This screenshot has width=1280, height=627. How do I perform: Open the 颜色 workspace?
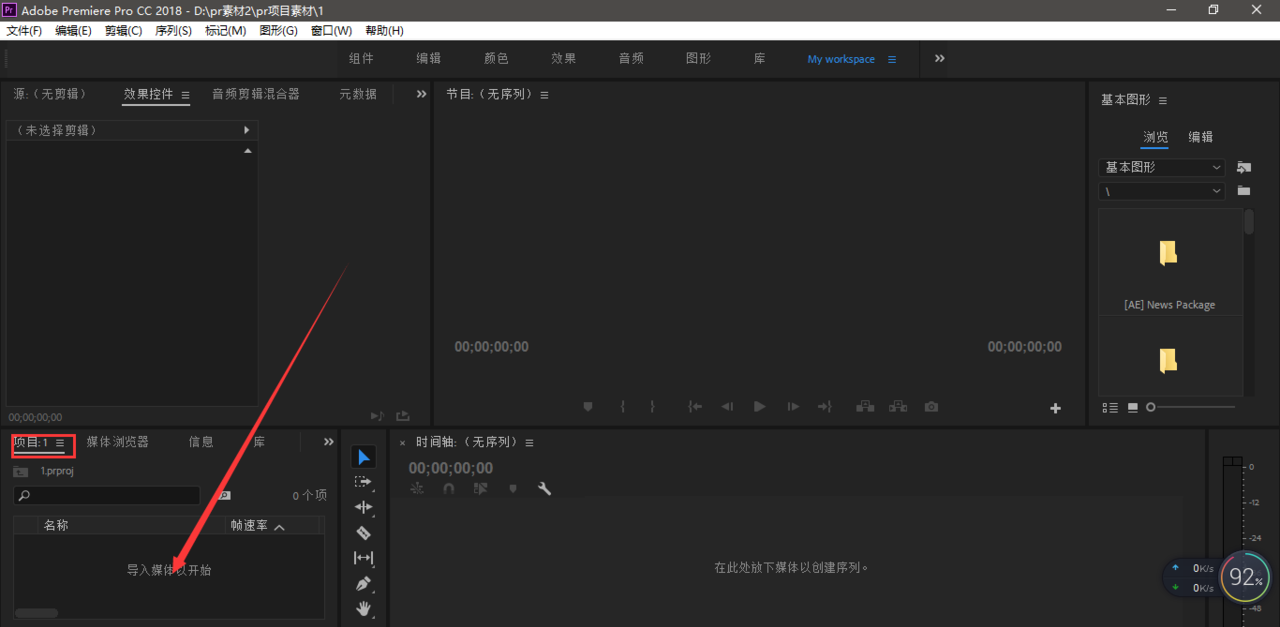point(496,59)
